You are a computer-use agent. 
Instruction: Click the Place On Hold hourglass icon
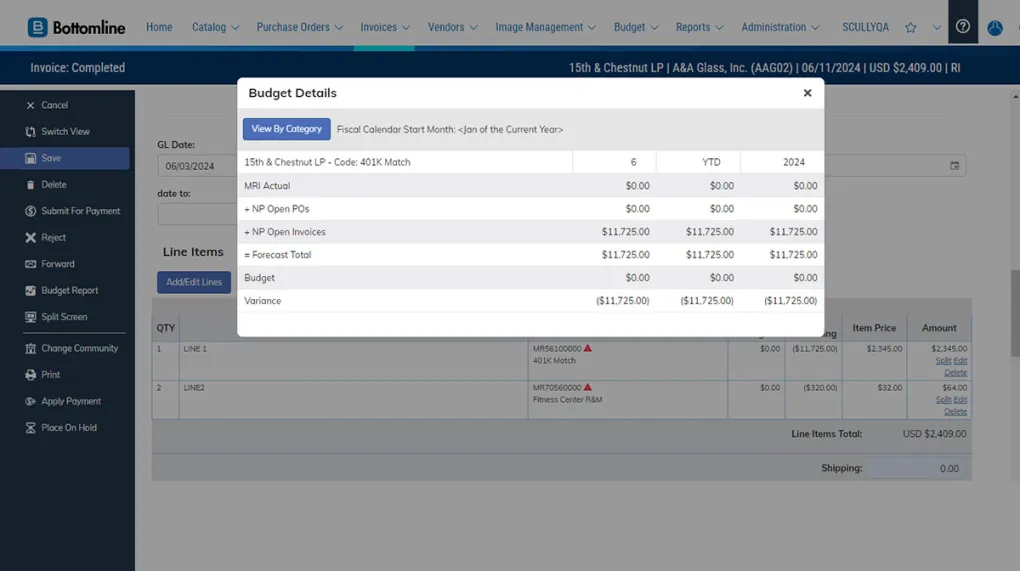(x=30, y=428)
